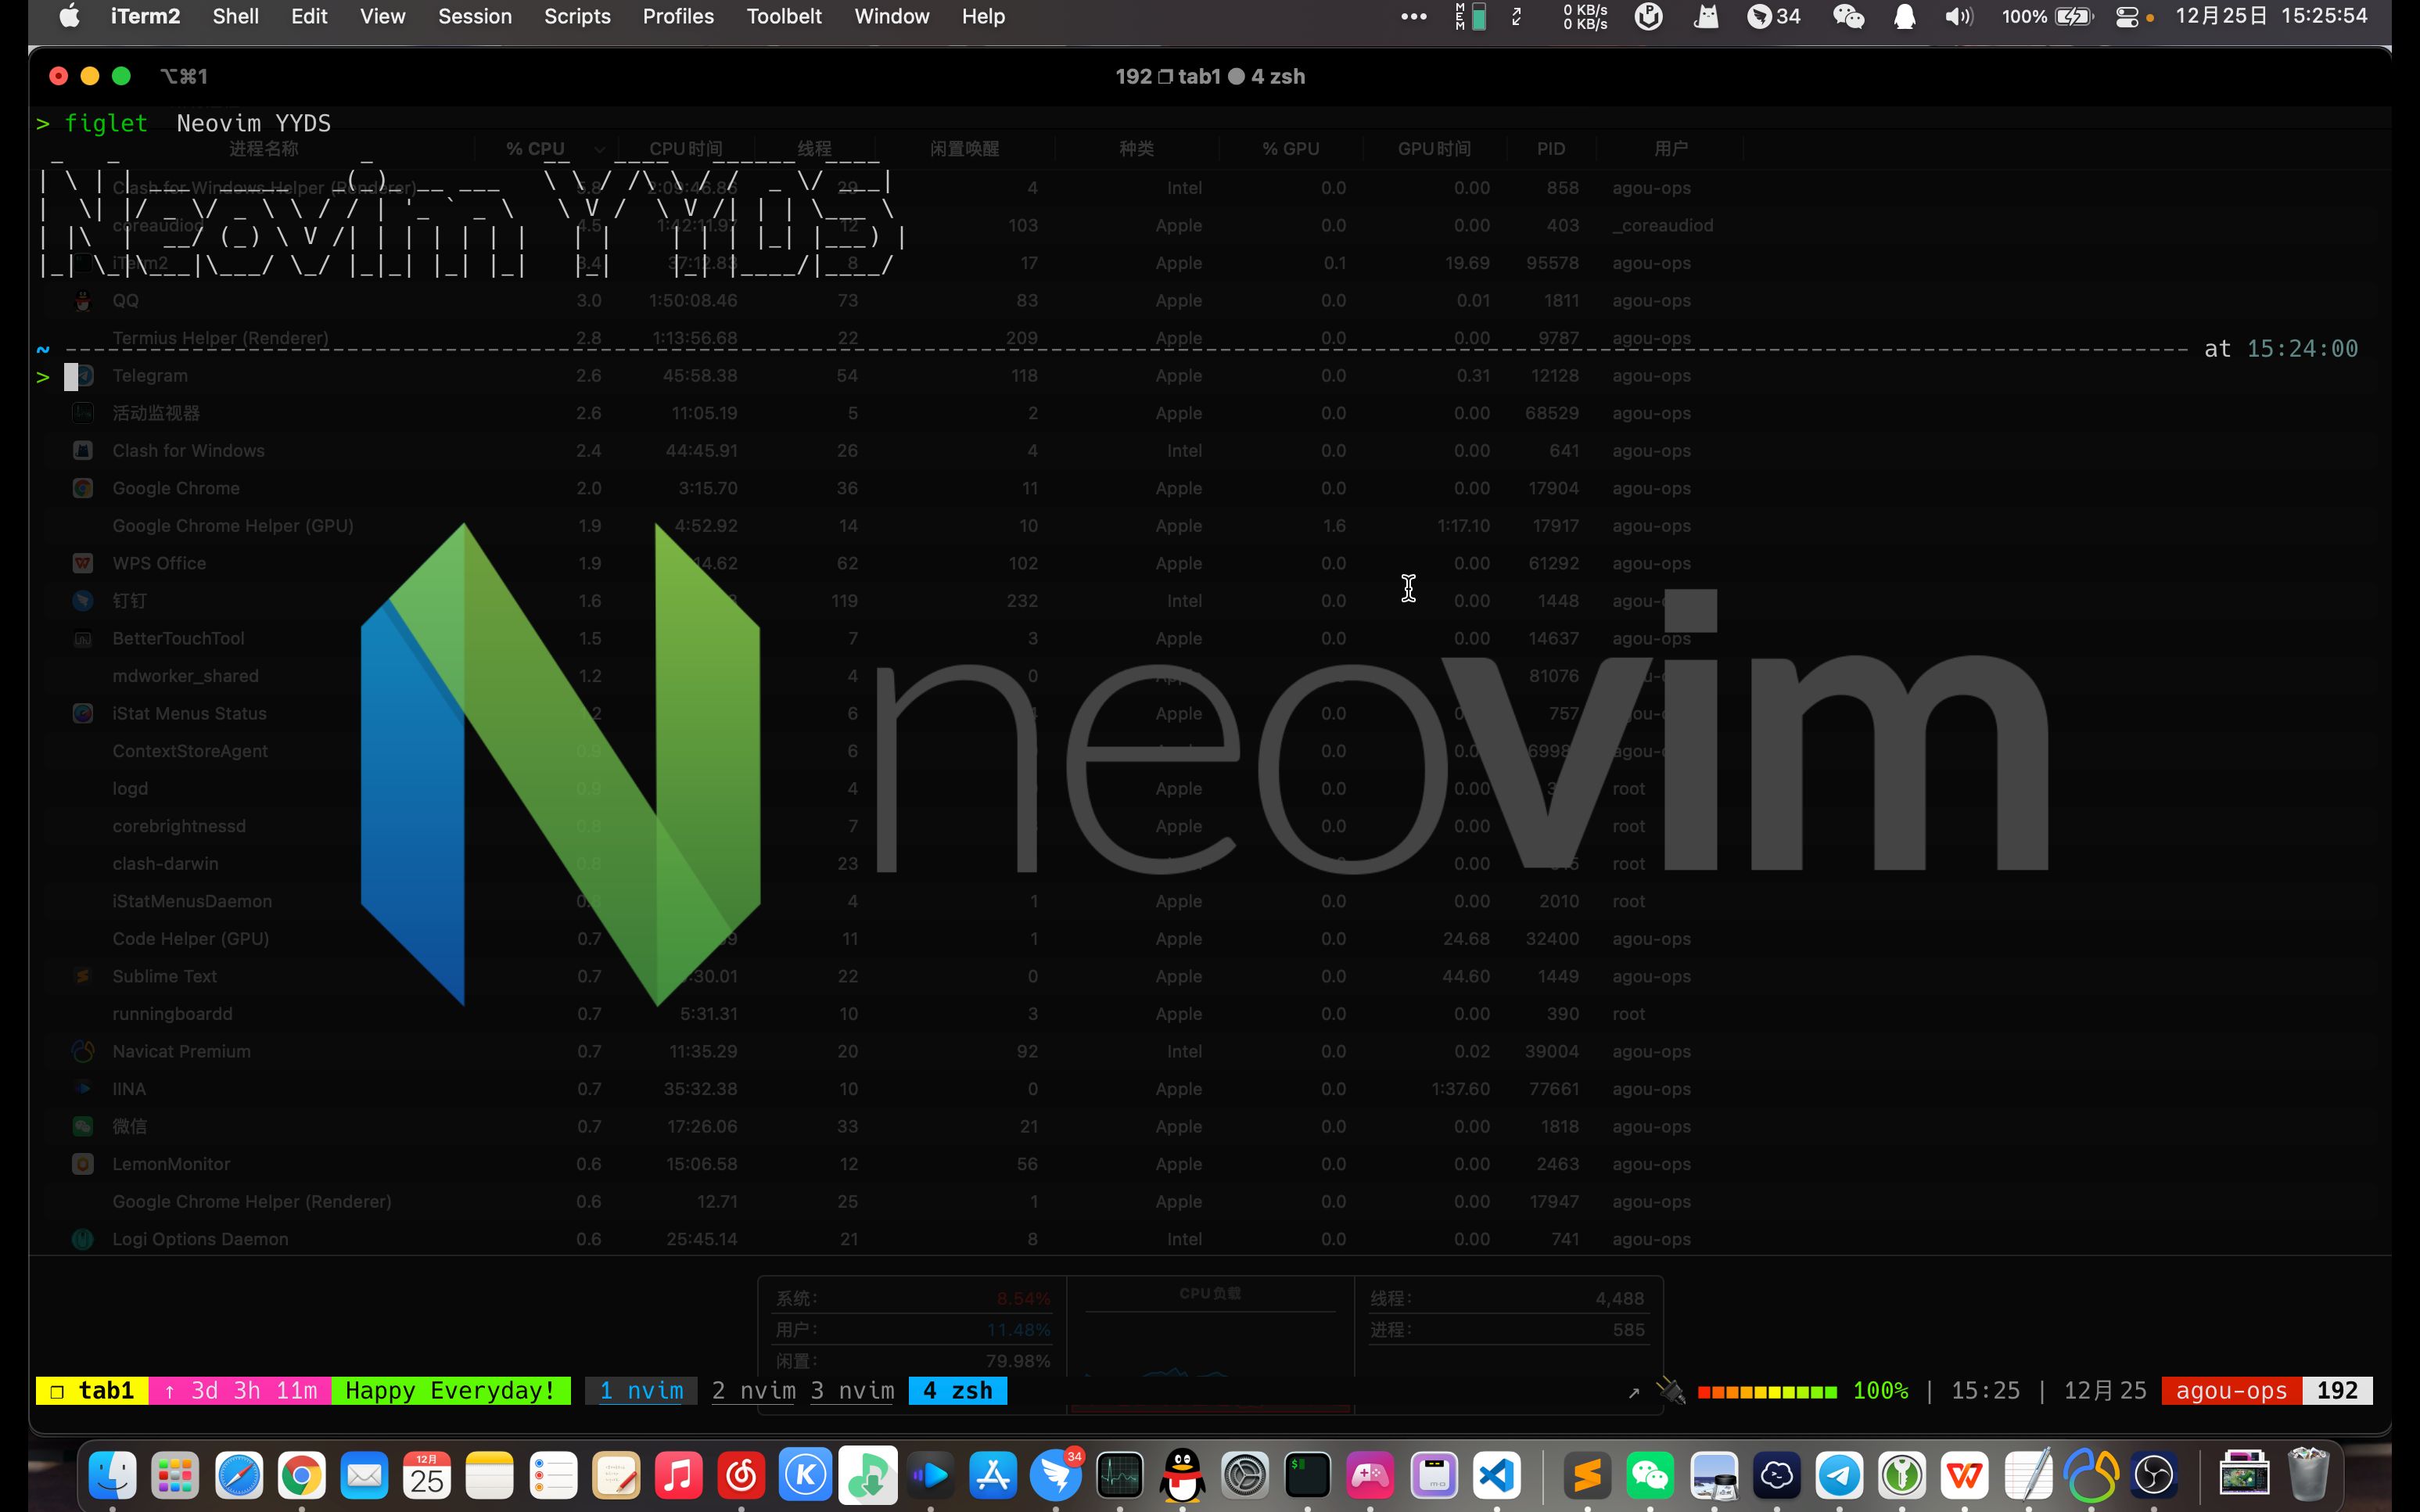Open the iTerm2 application menu
The height and width of the screenshot is (1512, 2420).
click(145, 16)
